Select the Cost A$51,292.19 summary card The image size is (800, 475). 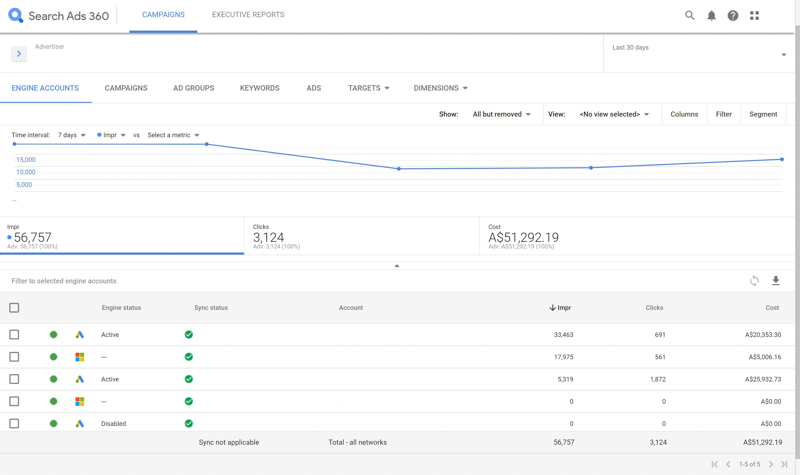pyautogui.click(x=637, y=236)
